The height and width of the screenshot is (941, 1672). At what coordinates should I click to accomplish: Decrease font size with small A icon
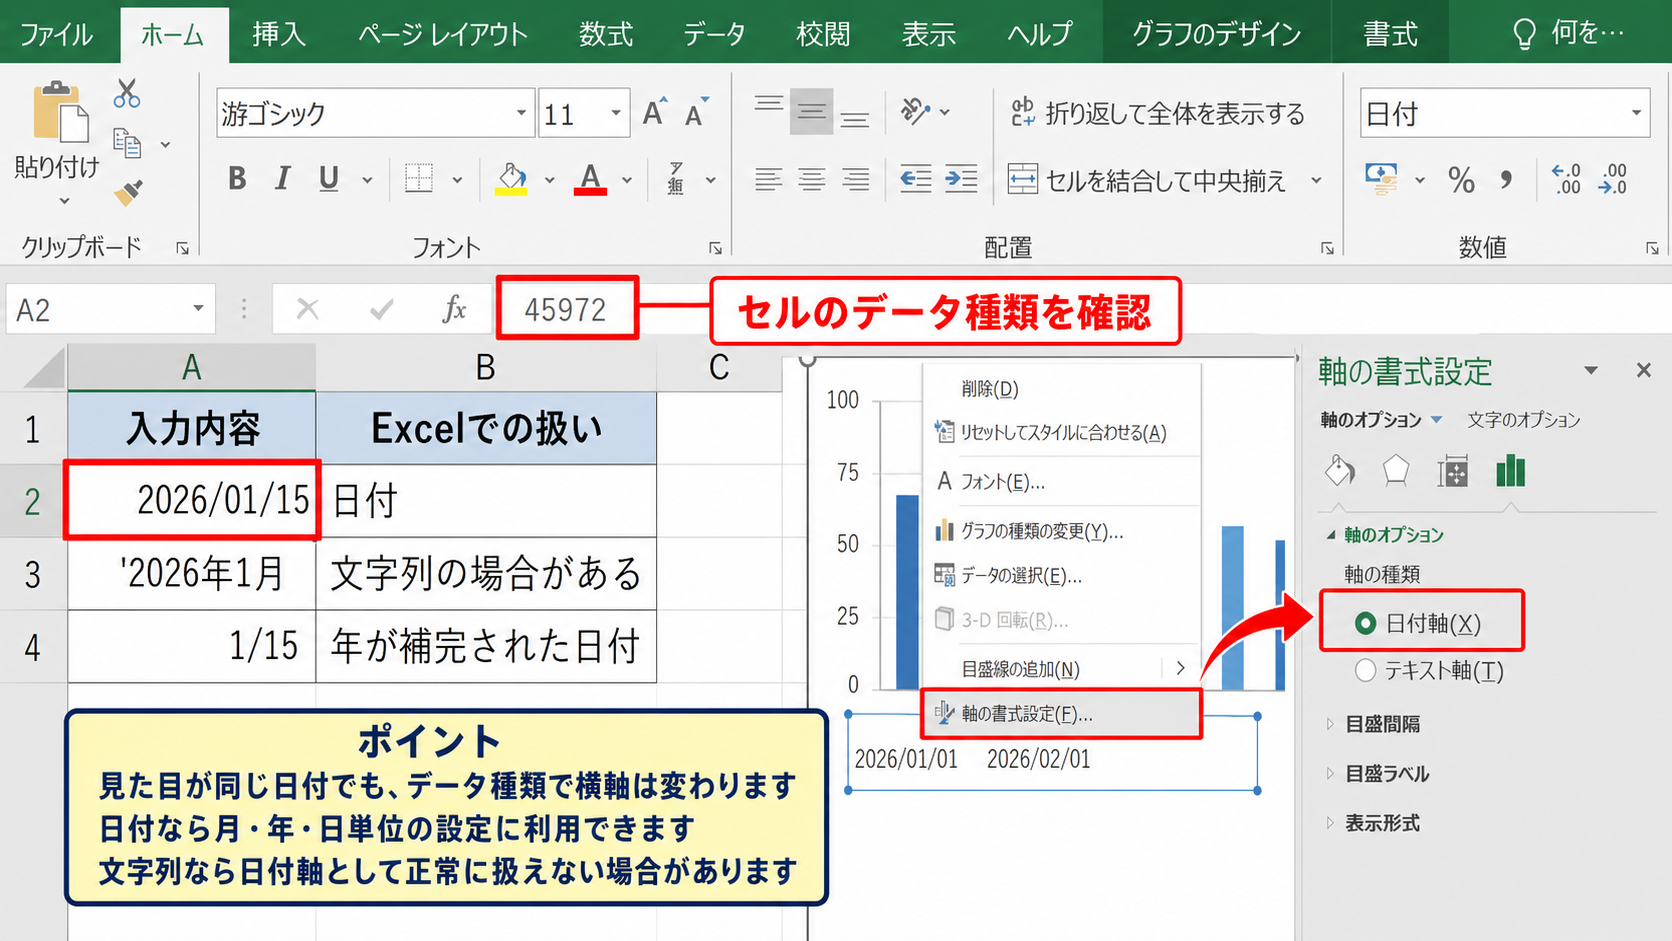[x=695, y=113]
